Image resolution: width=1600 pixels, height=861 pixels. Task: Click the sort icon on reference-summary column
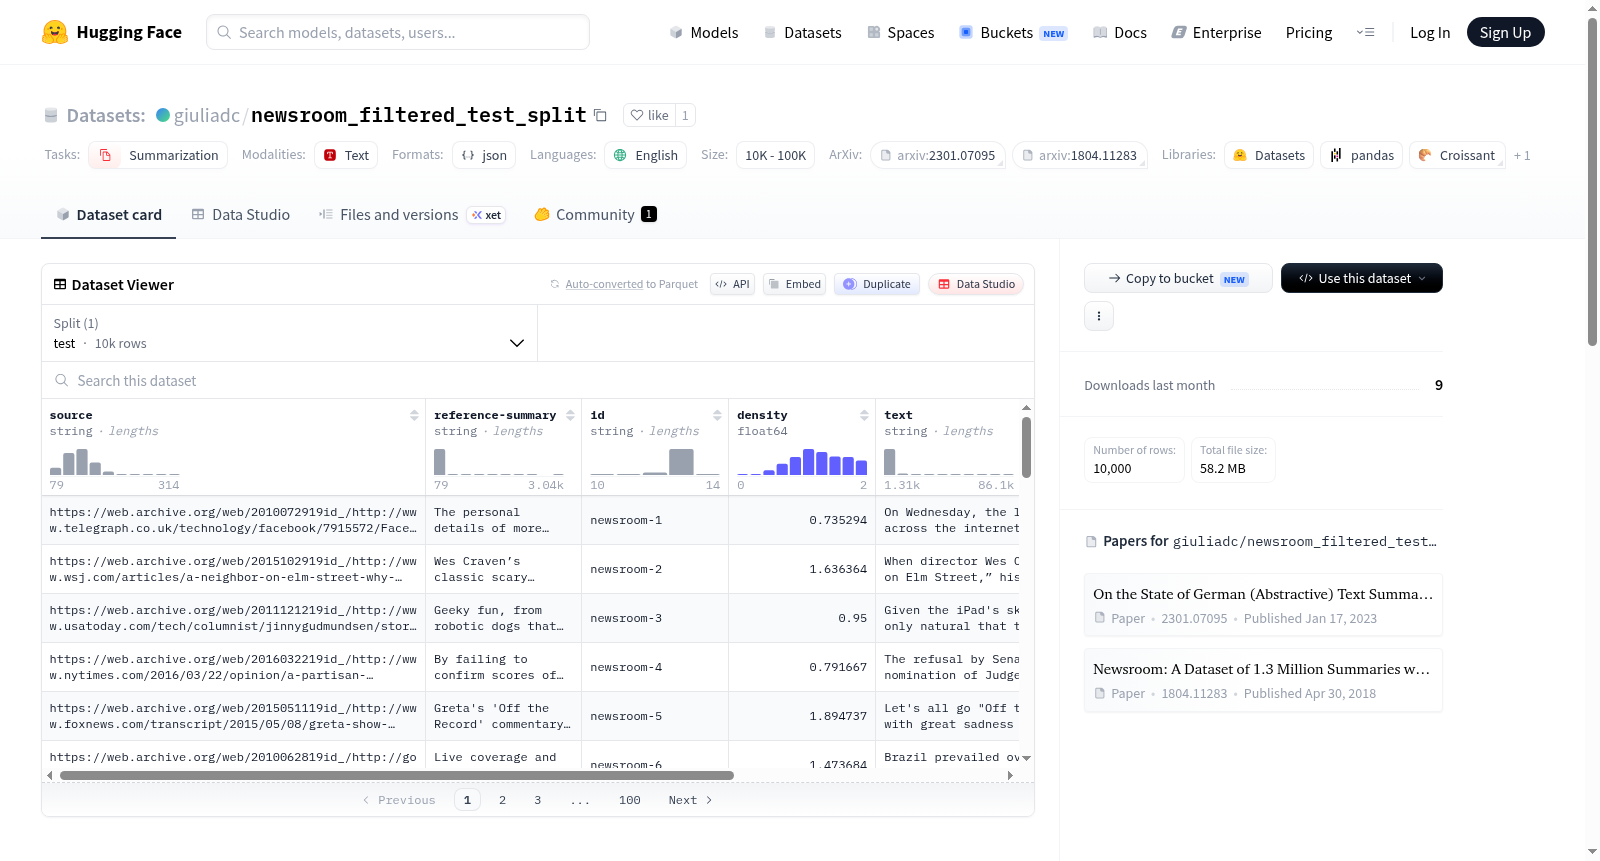click(570, 415)
